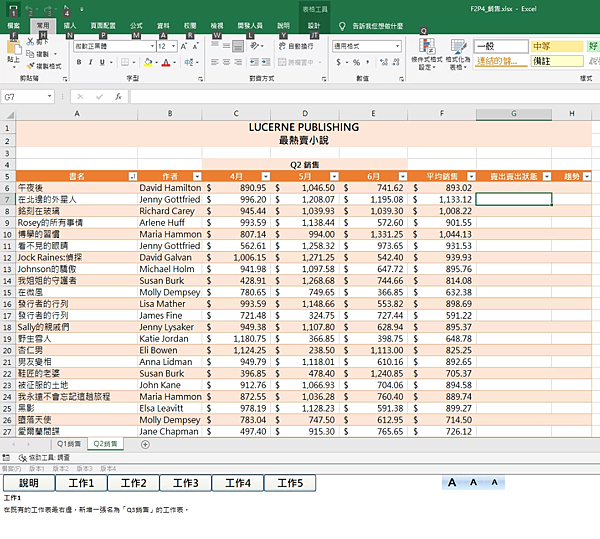Open the font size dropdown showing 12

(166, 46)
